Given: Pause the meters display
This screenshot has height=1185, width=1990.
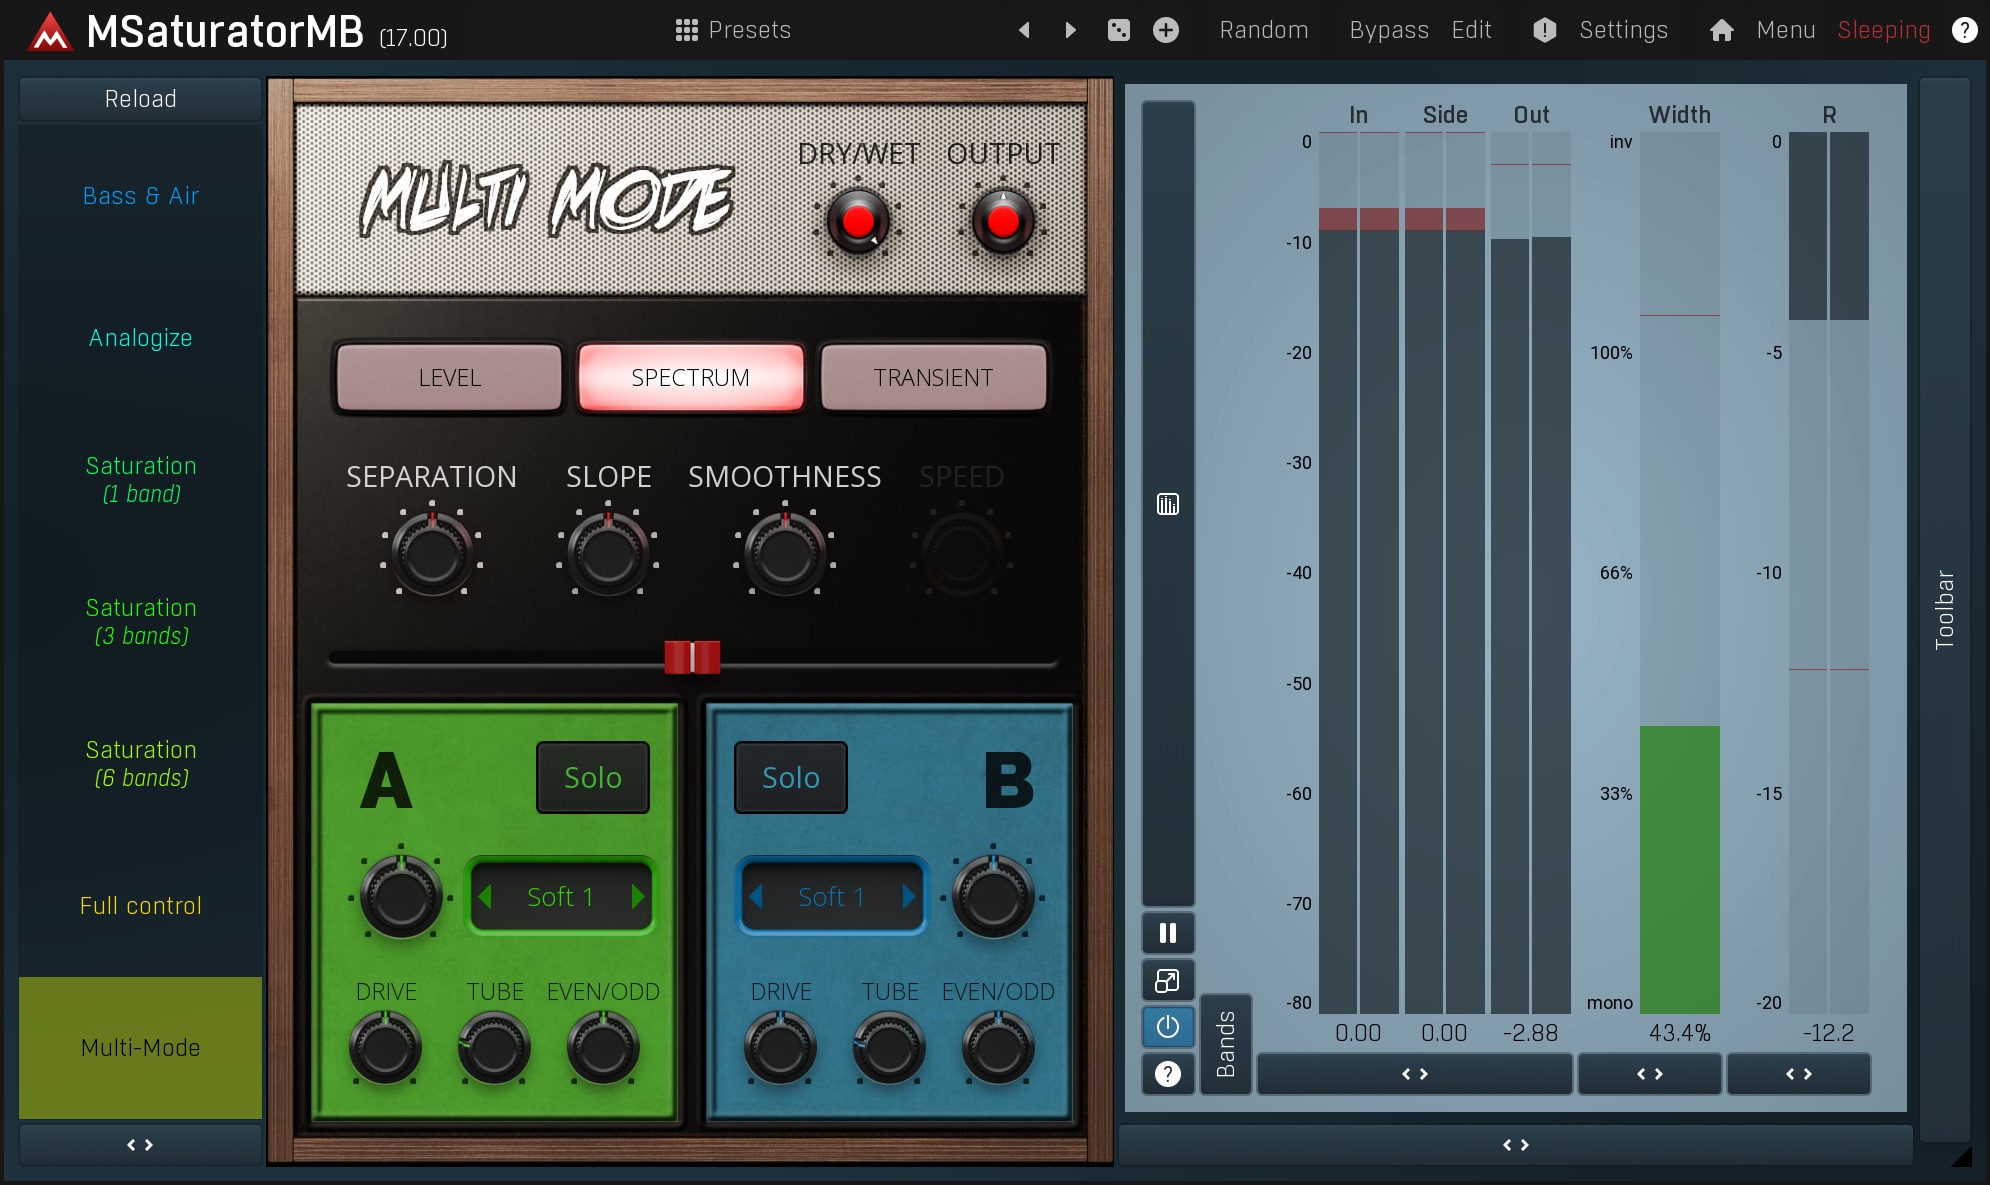Looking at the screenshot, I should (x=1167, y=933).
